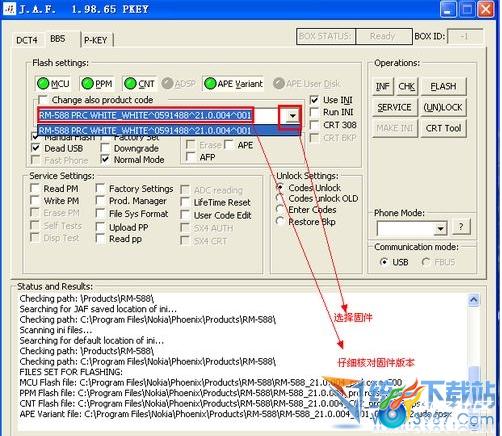The width and height of the screenshot is (502, 436).
Task: Click the FILES SET FOR FLASHING line
Action: [71, 372]
